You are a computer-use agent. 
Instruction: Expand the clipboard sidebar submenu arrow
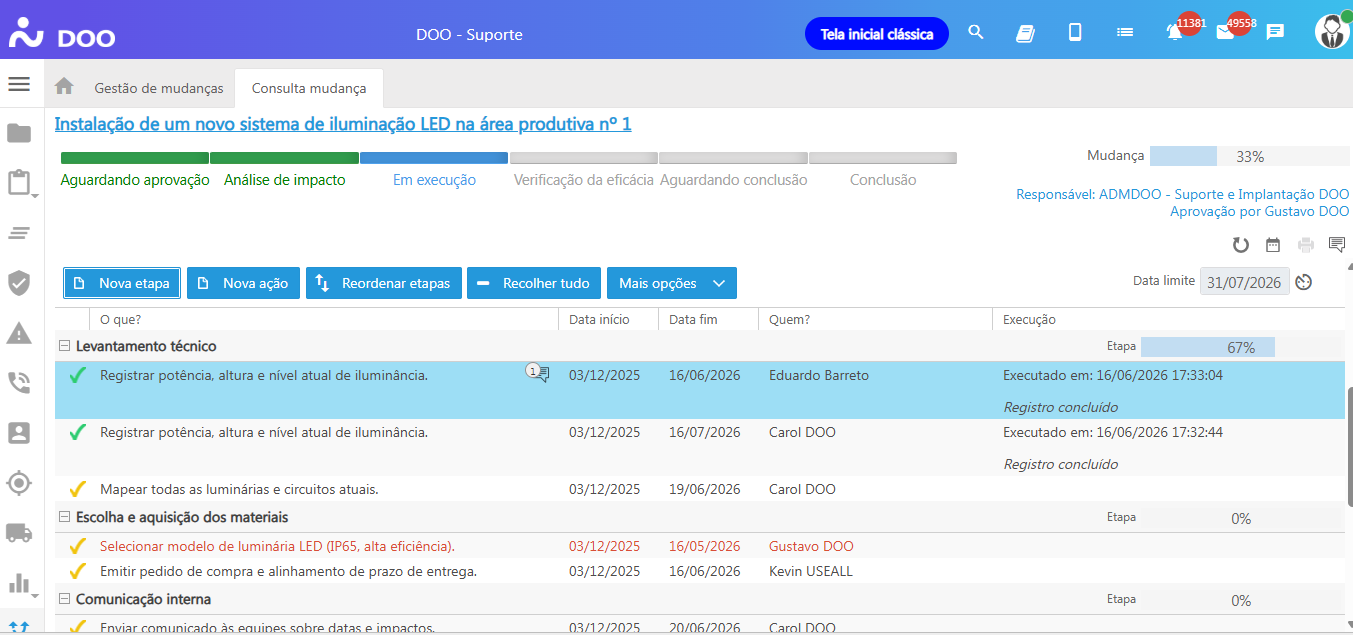pos(36,196)
